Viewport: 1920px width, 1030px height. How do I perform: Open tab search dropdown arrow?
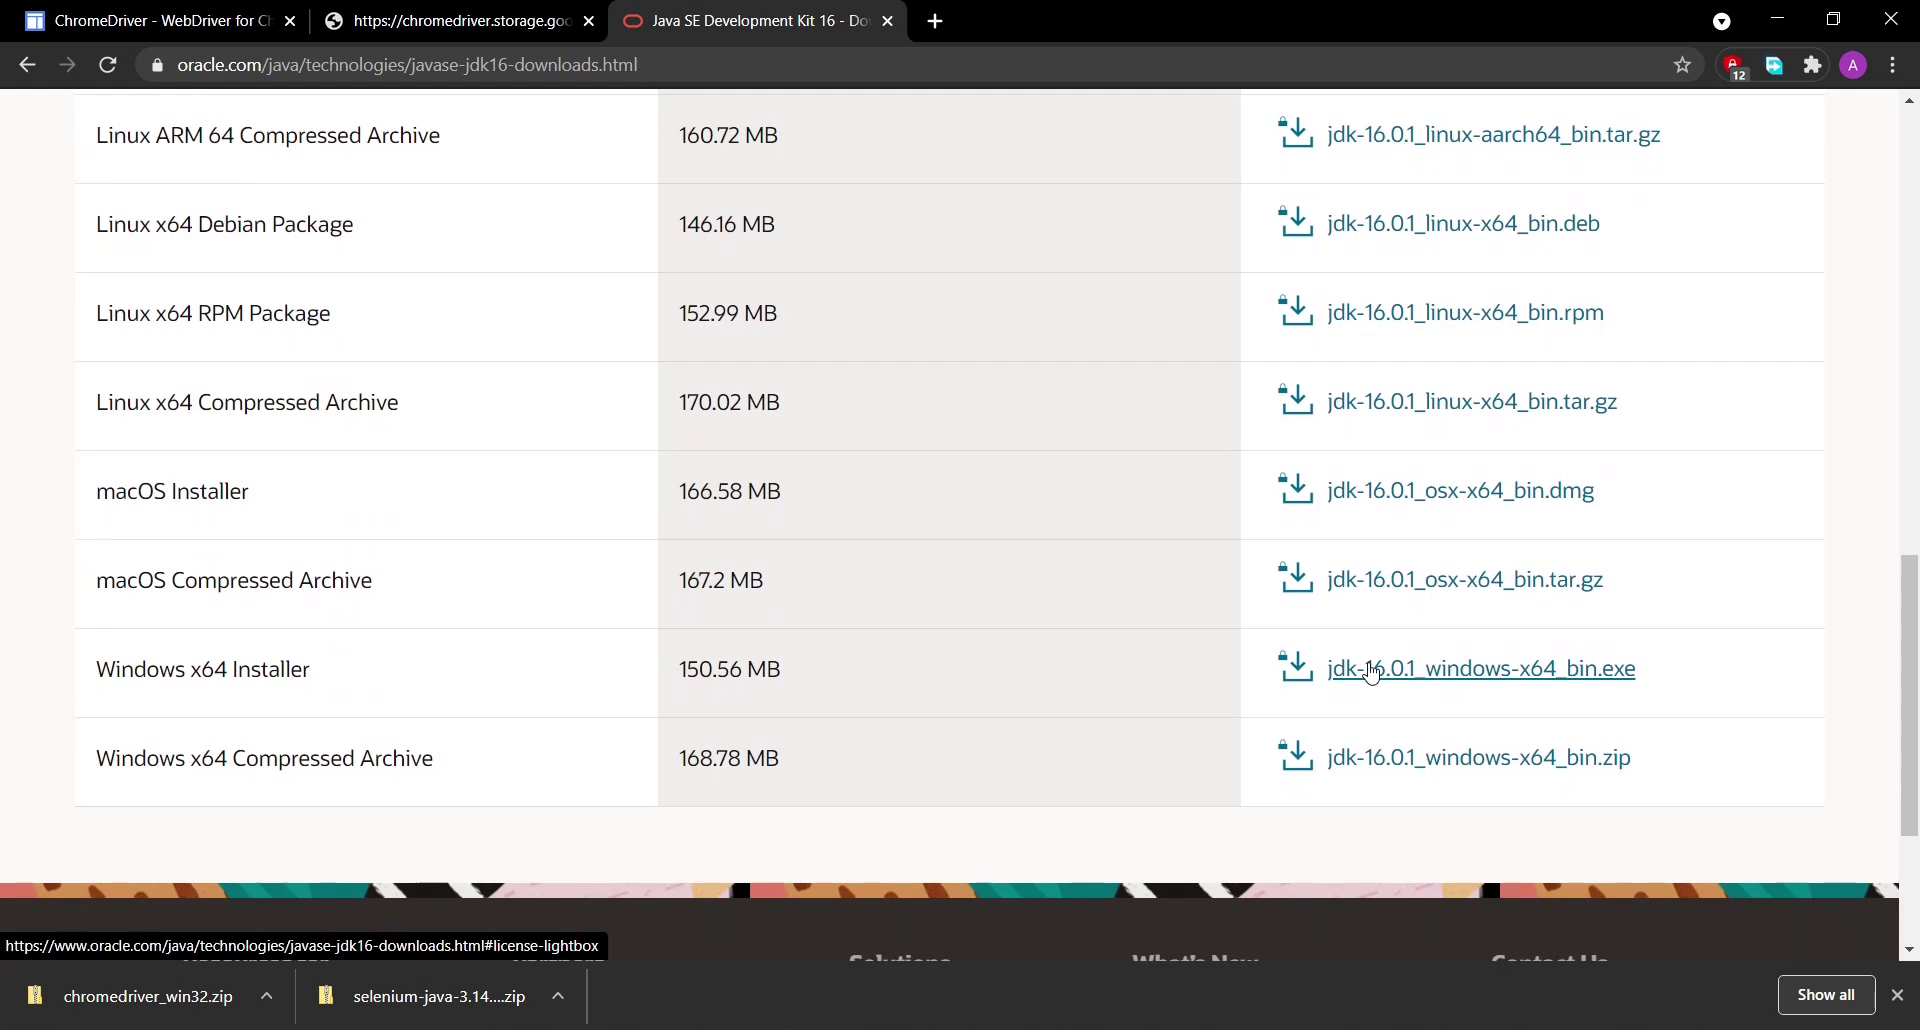(1722, 21)
